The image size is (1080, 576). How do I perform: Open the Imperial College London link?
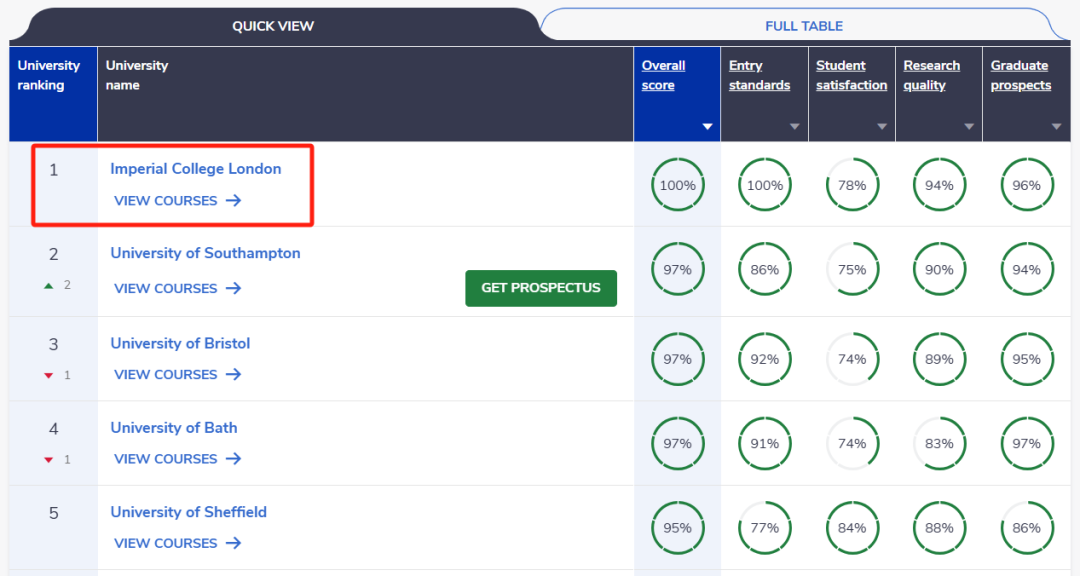pos(196,169)
